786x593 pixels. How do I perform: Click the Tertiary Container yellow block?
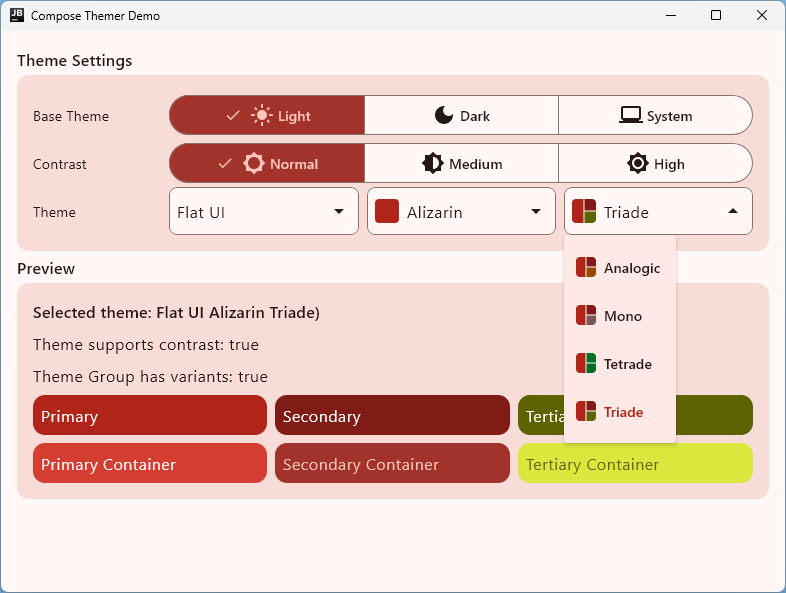[x=635, y=463]
